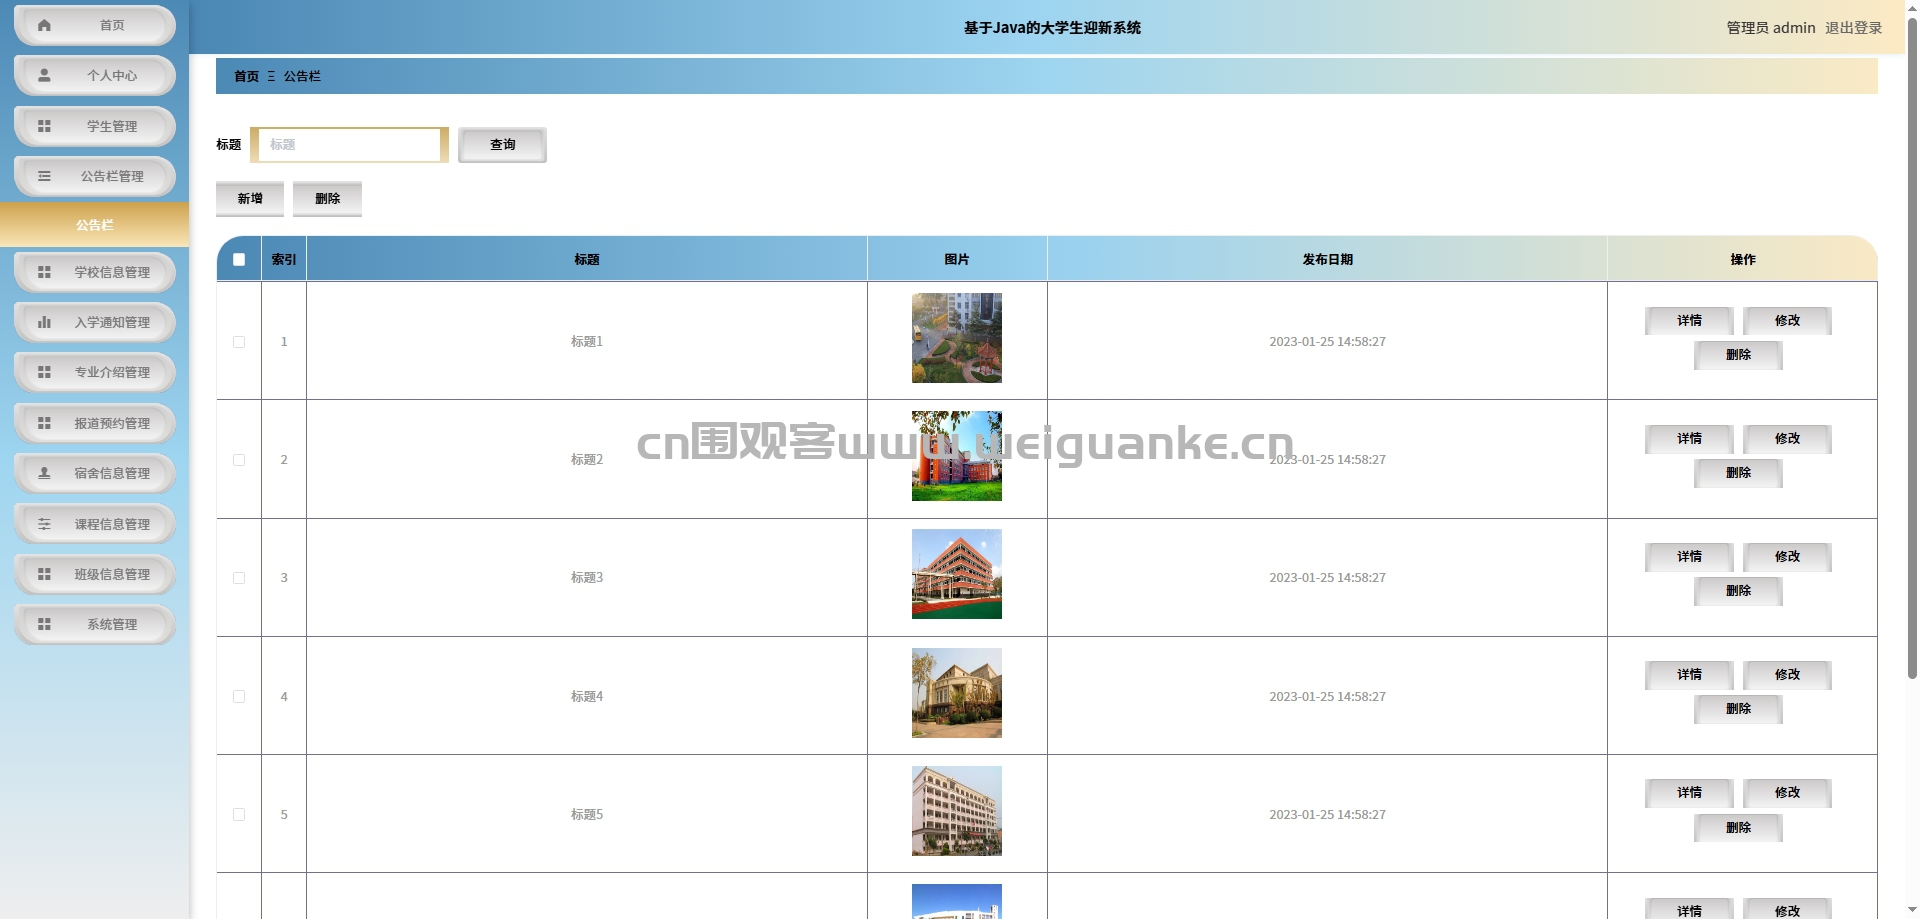Toggle the select-all checkbox in table header
Screen dimensions: 1920x919
[239, 259]
